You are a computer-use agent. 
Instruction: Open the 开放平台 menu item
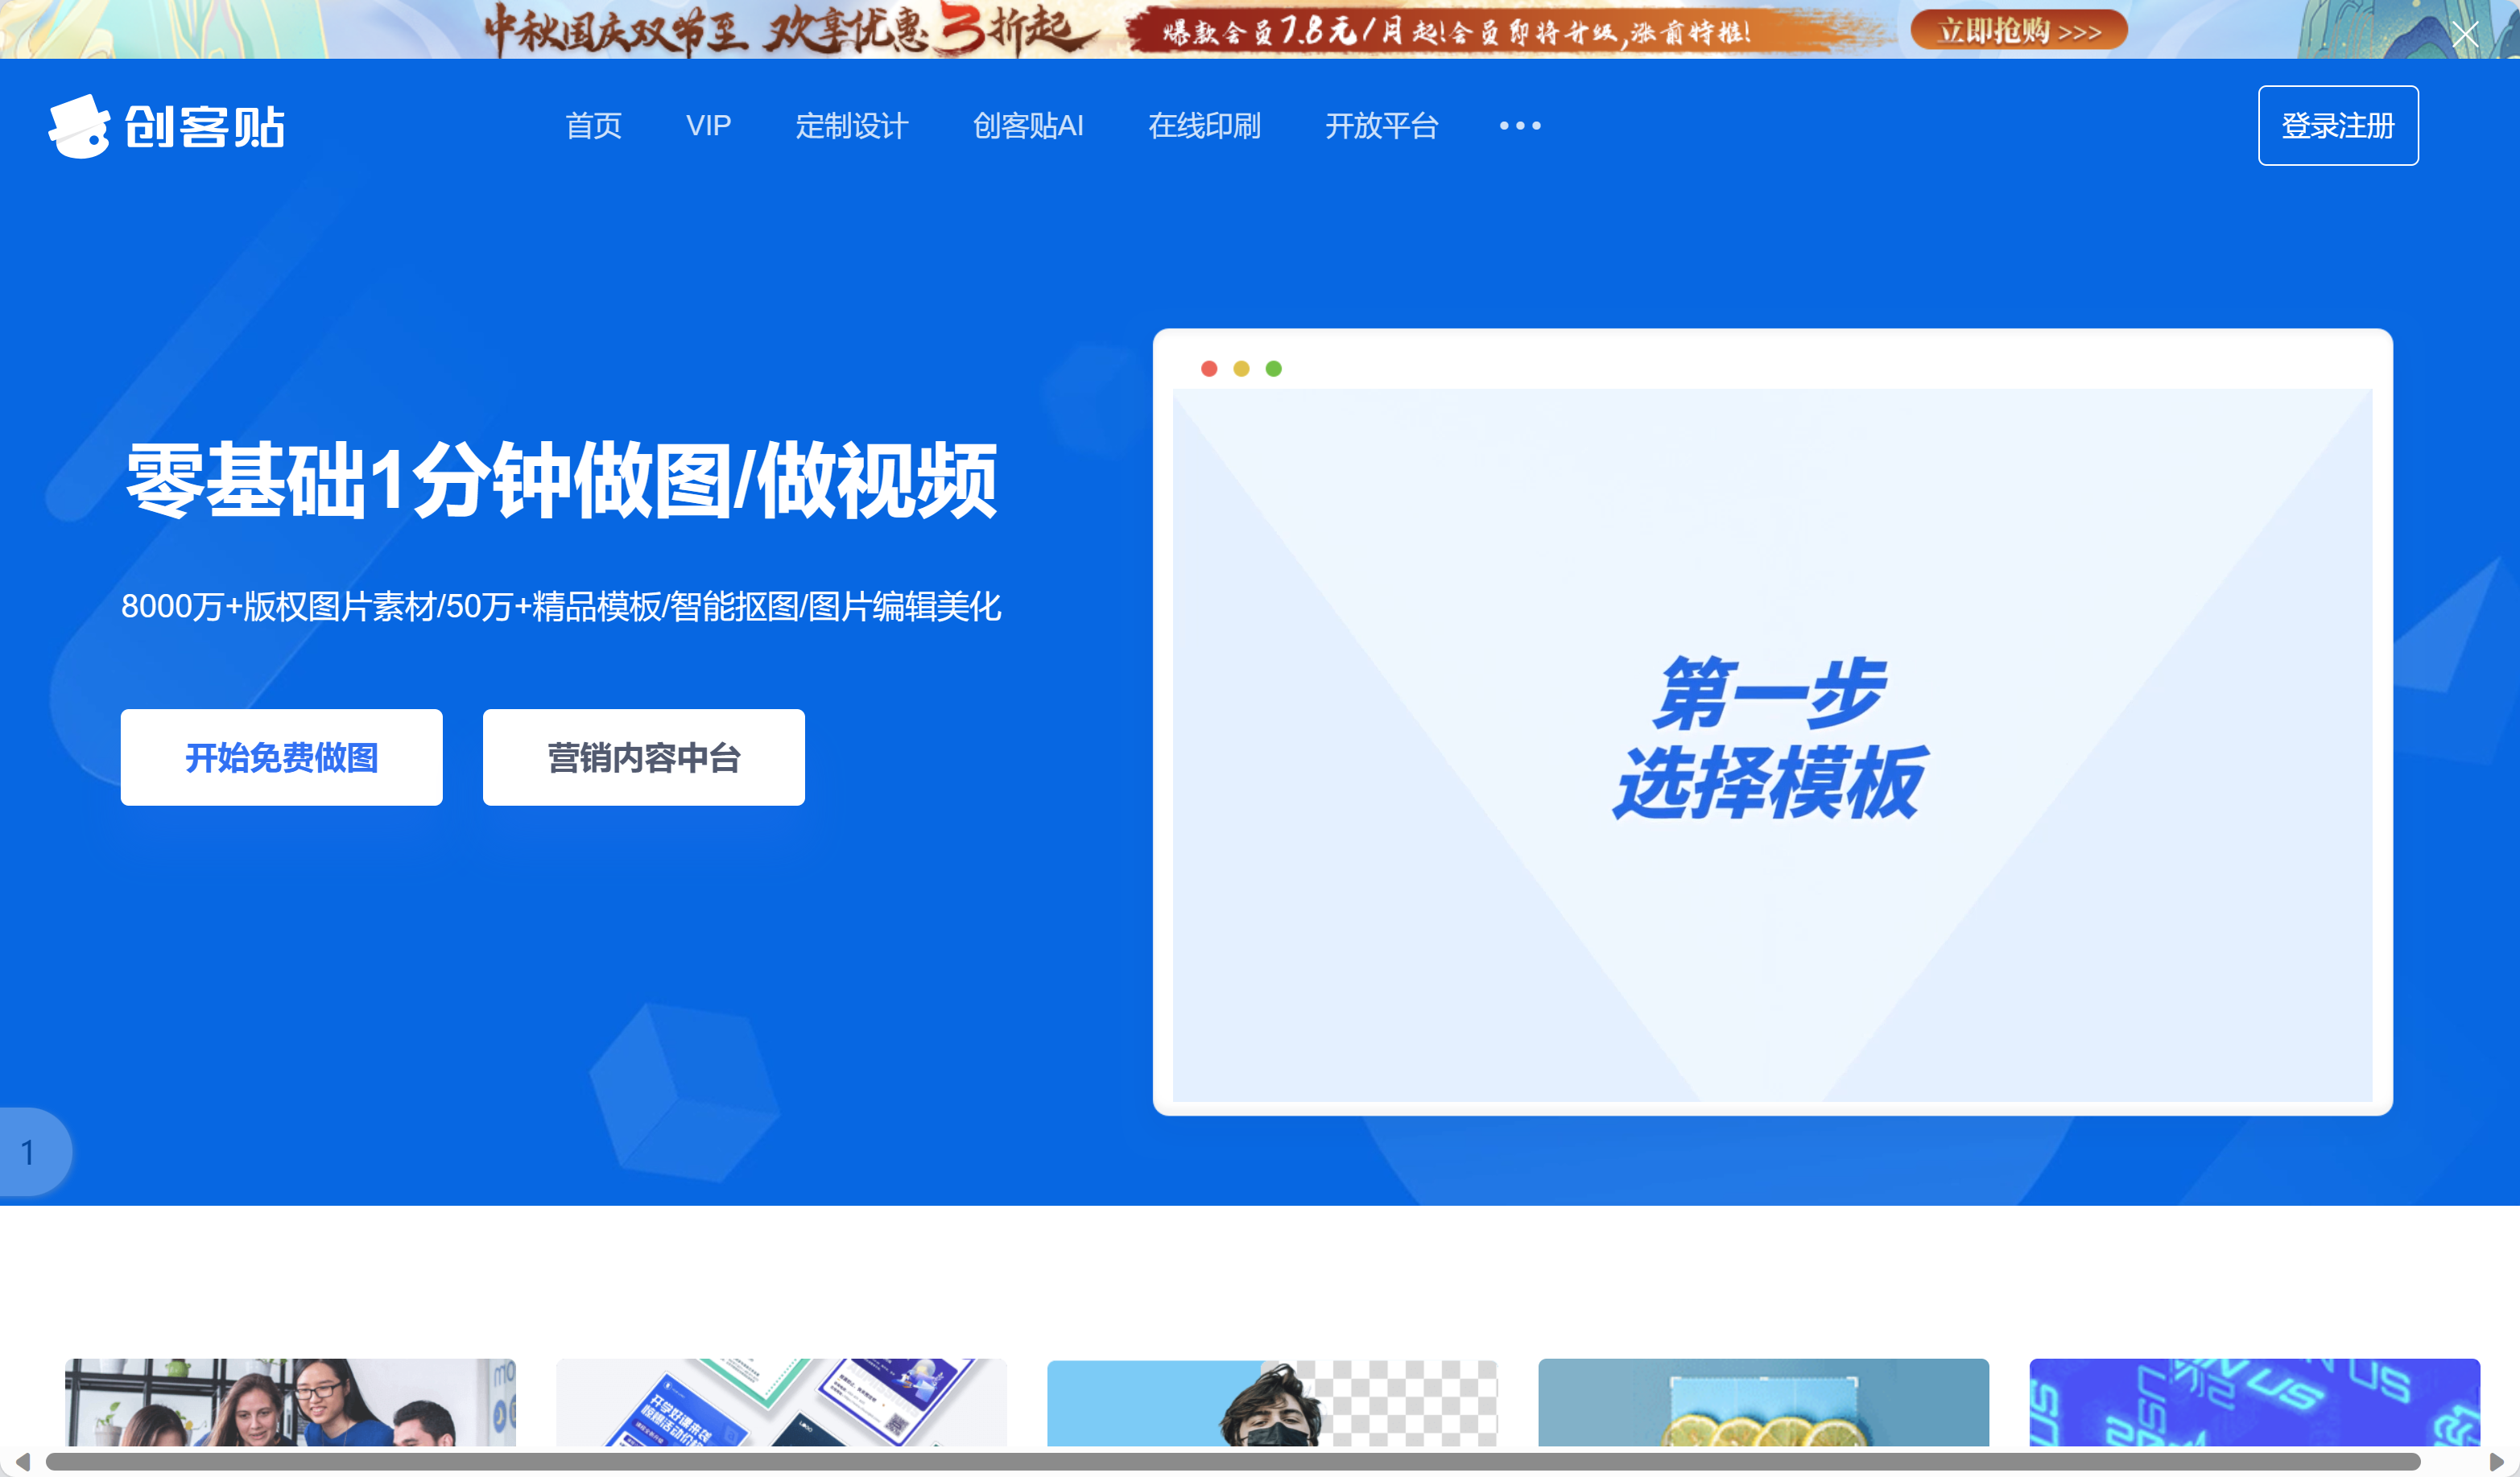[x=1382, y=126]
